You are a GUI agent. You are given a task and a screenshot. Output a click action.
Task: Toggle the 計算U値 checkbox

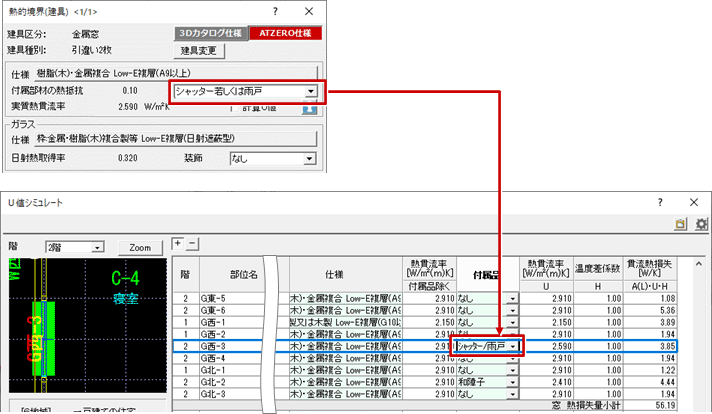tap(234, 108)
